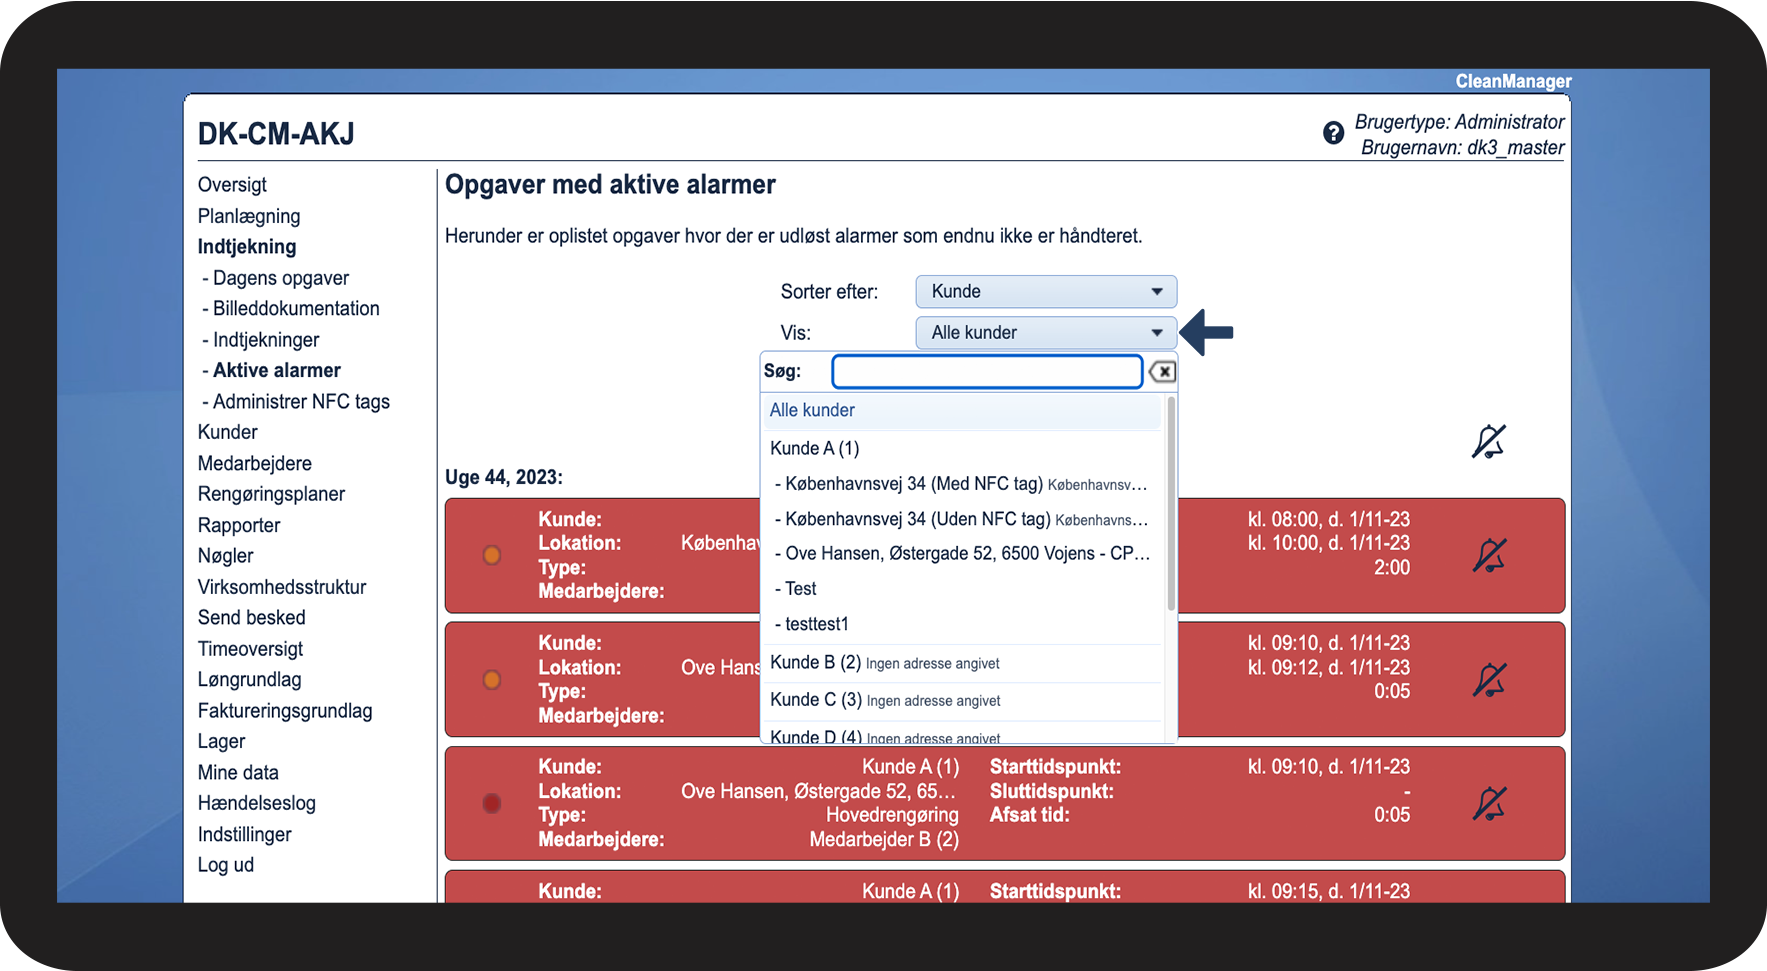The image size is (1767, 971).
Task: Log ud from the sidebar
Action: pyautogui.click(x=226, y=865)
